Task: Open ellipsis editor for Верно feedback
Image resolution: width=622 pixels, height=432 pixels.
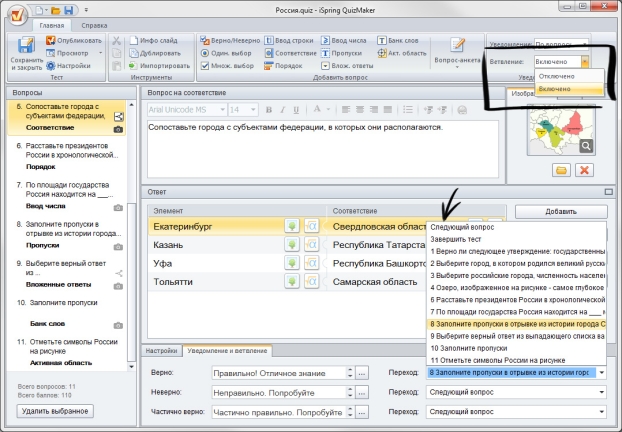Action: [362, 373]
